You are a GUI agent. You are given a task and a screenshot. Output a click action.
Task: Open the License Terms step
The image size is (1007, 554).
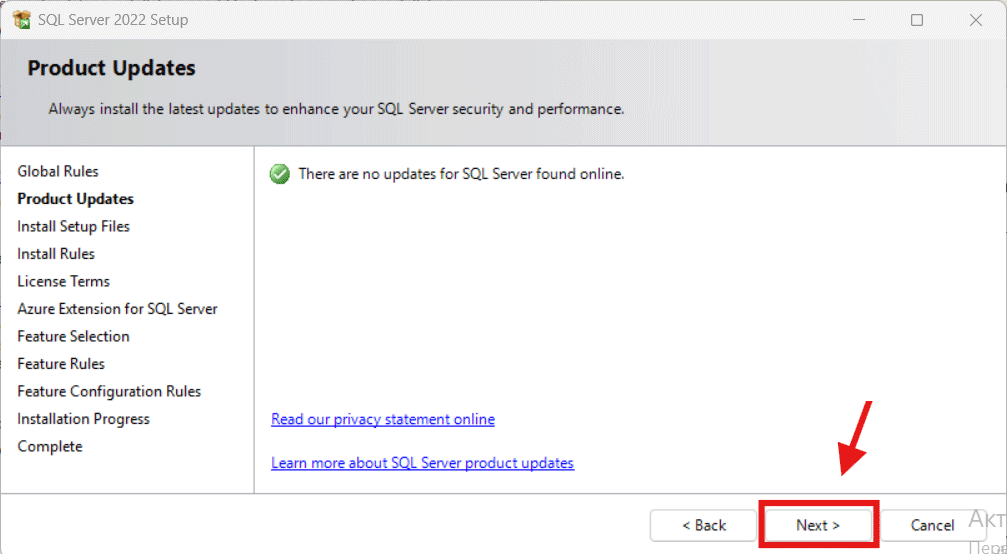[x=63, y=282]
